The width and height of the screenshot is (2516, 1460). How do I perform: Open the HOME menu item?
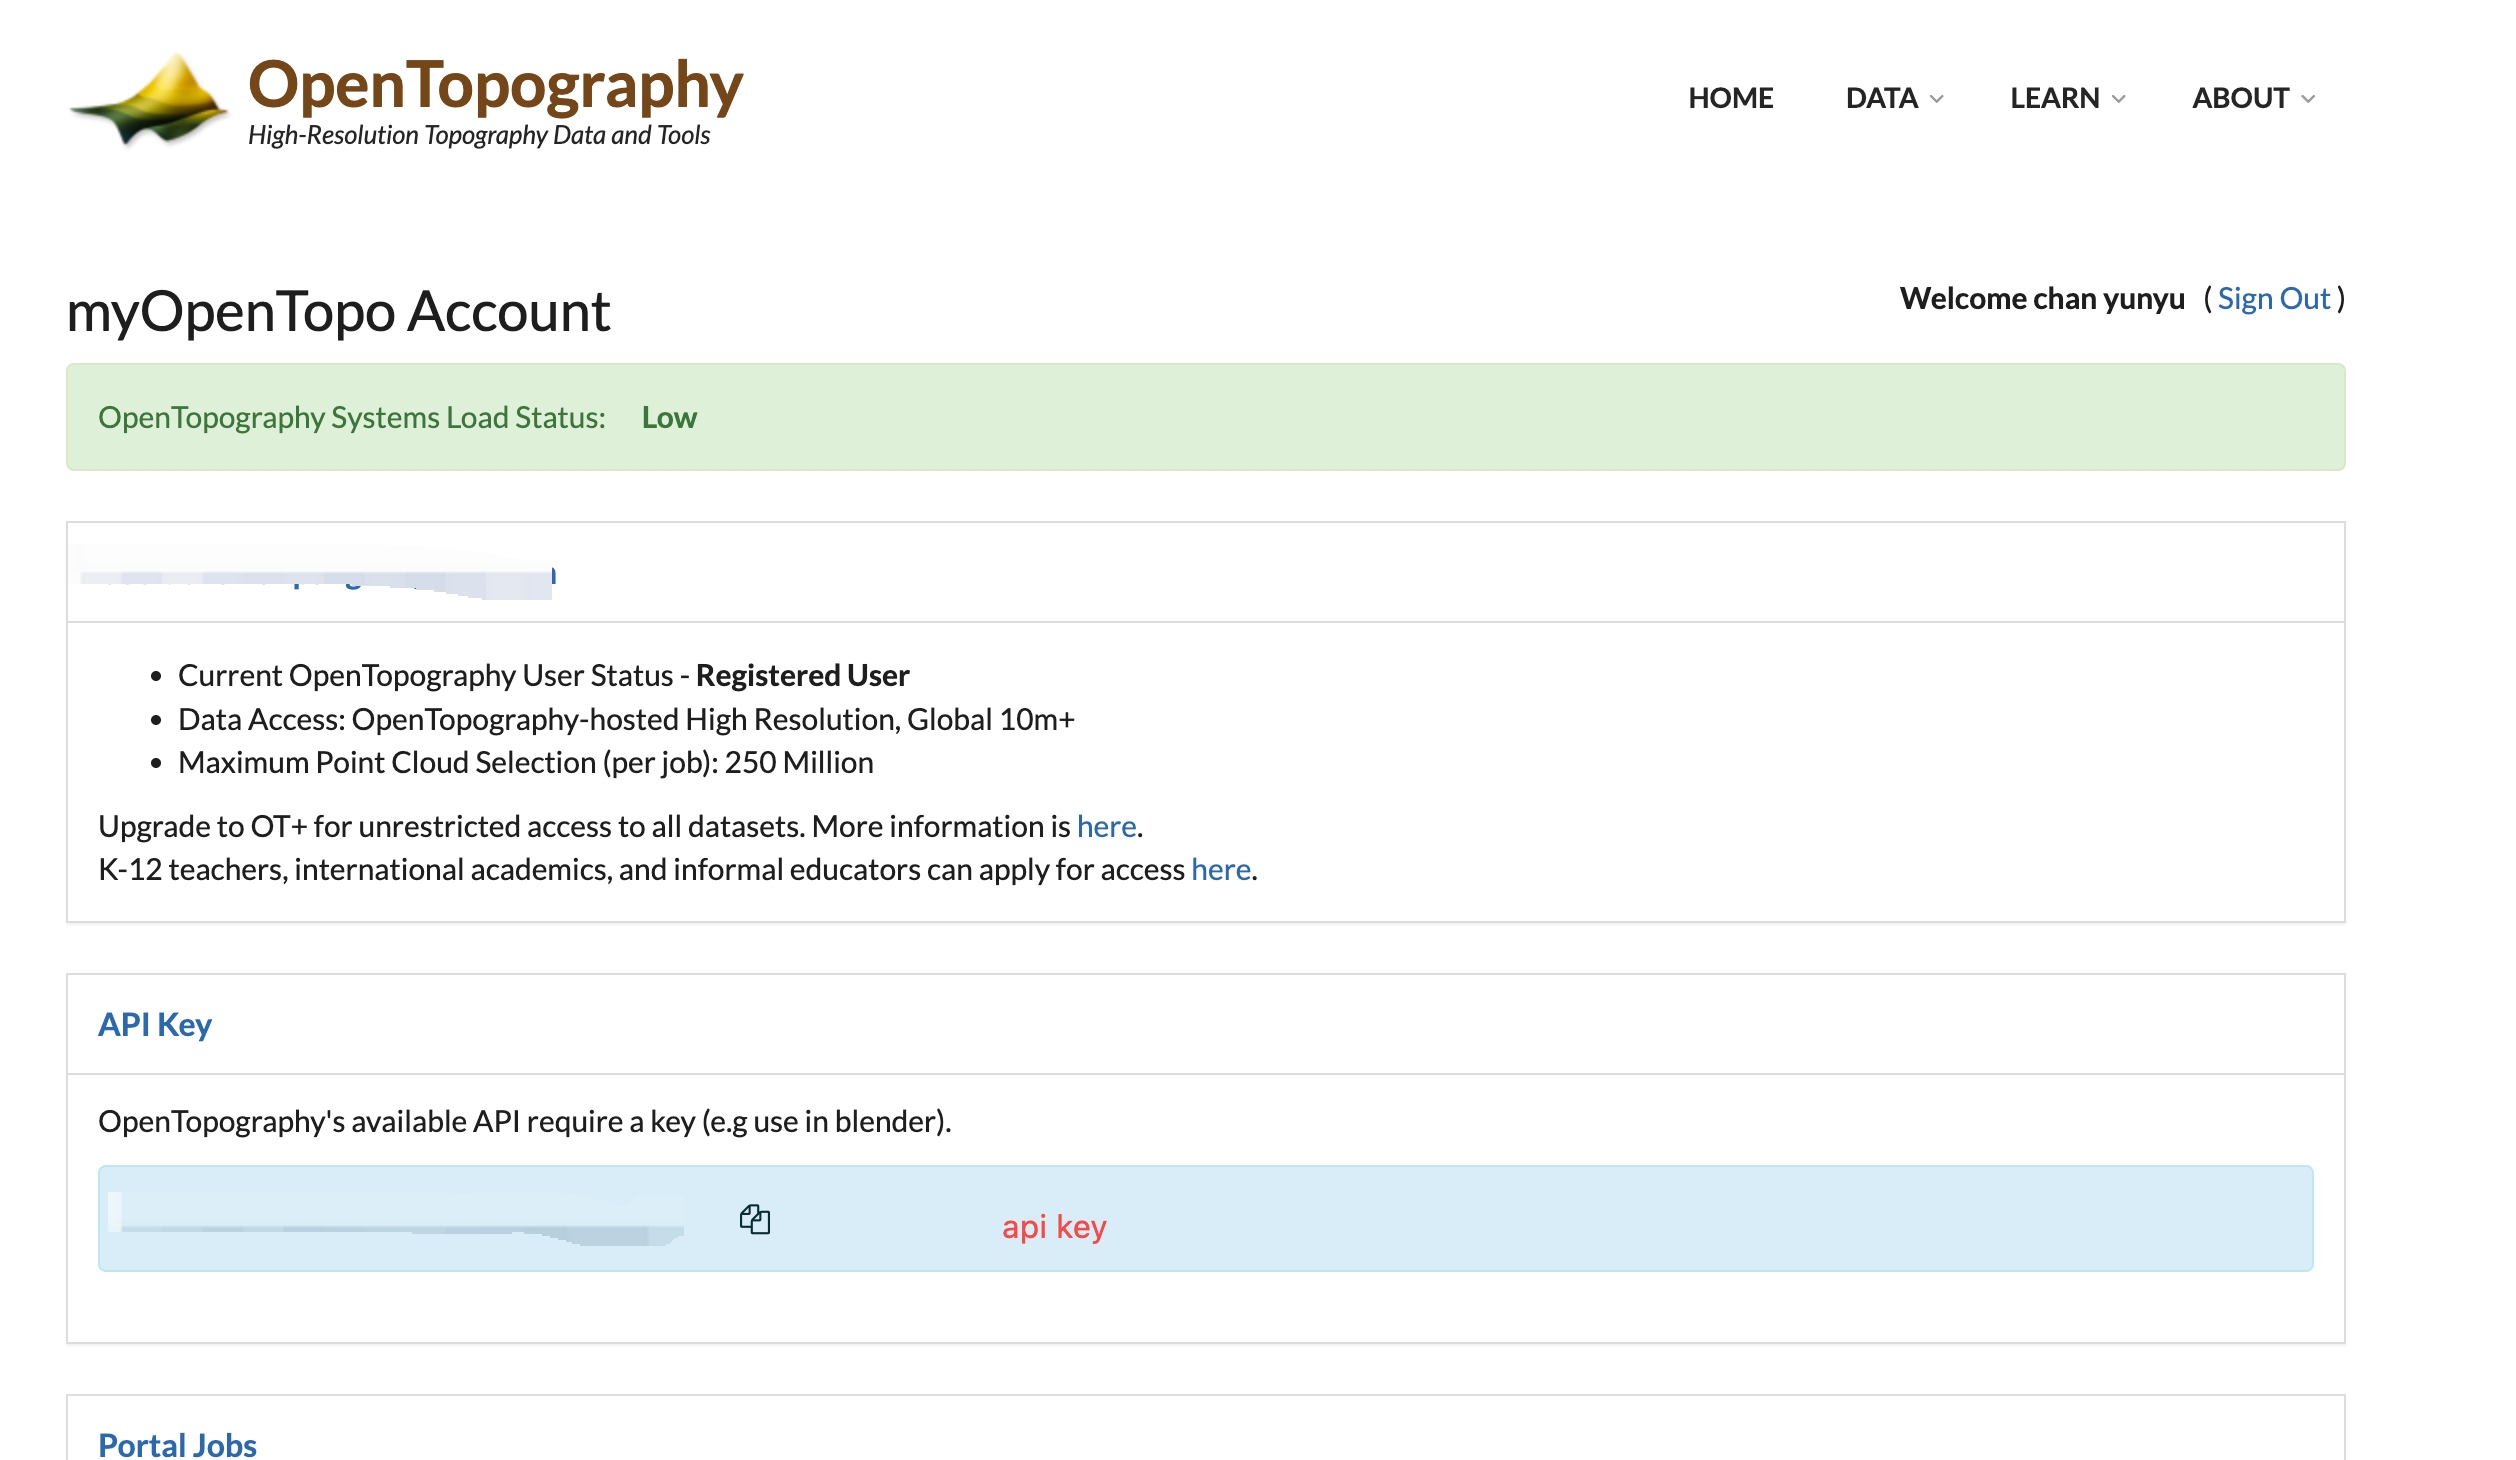pyautogui.click(x=1731, y=98)
